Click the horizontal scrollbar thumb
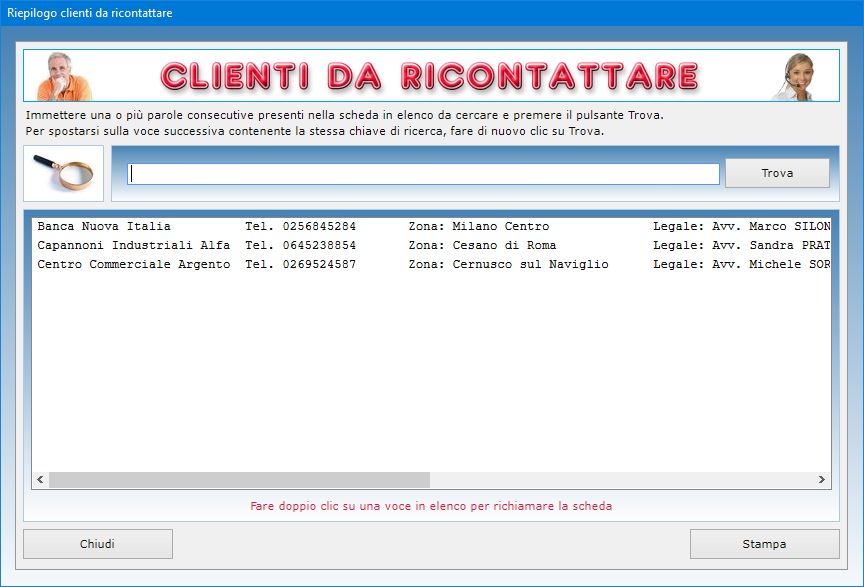864x587 pixels. tap(239, 480)
